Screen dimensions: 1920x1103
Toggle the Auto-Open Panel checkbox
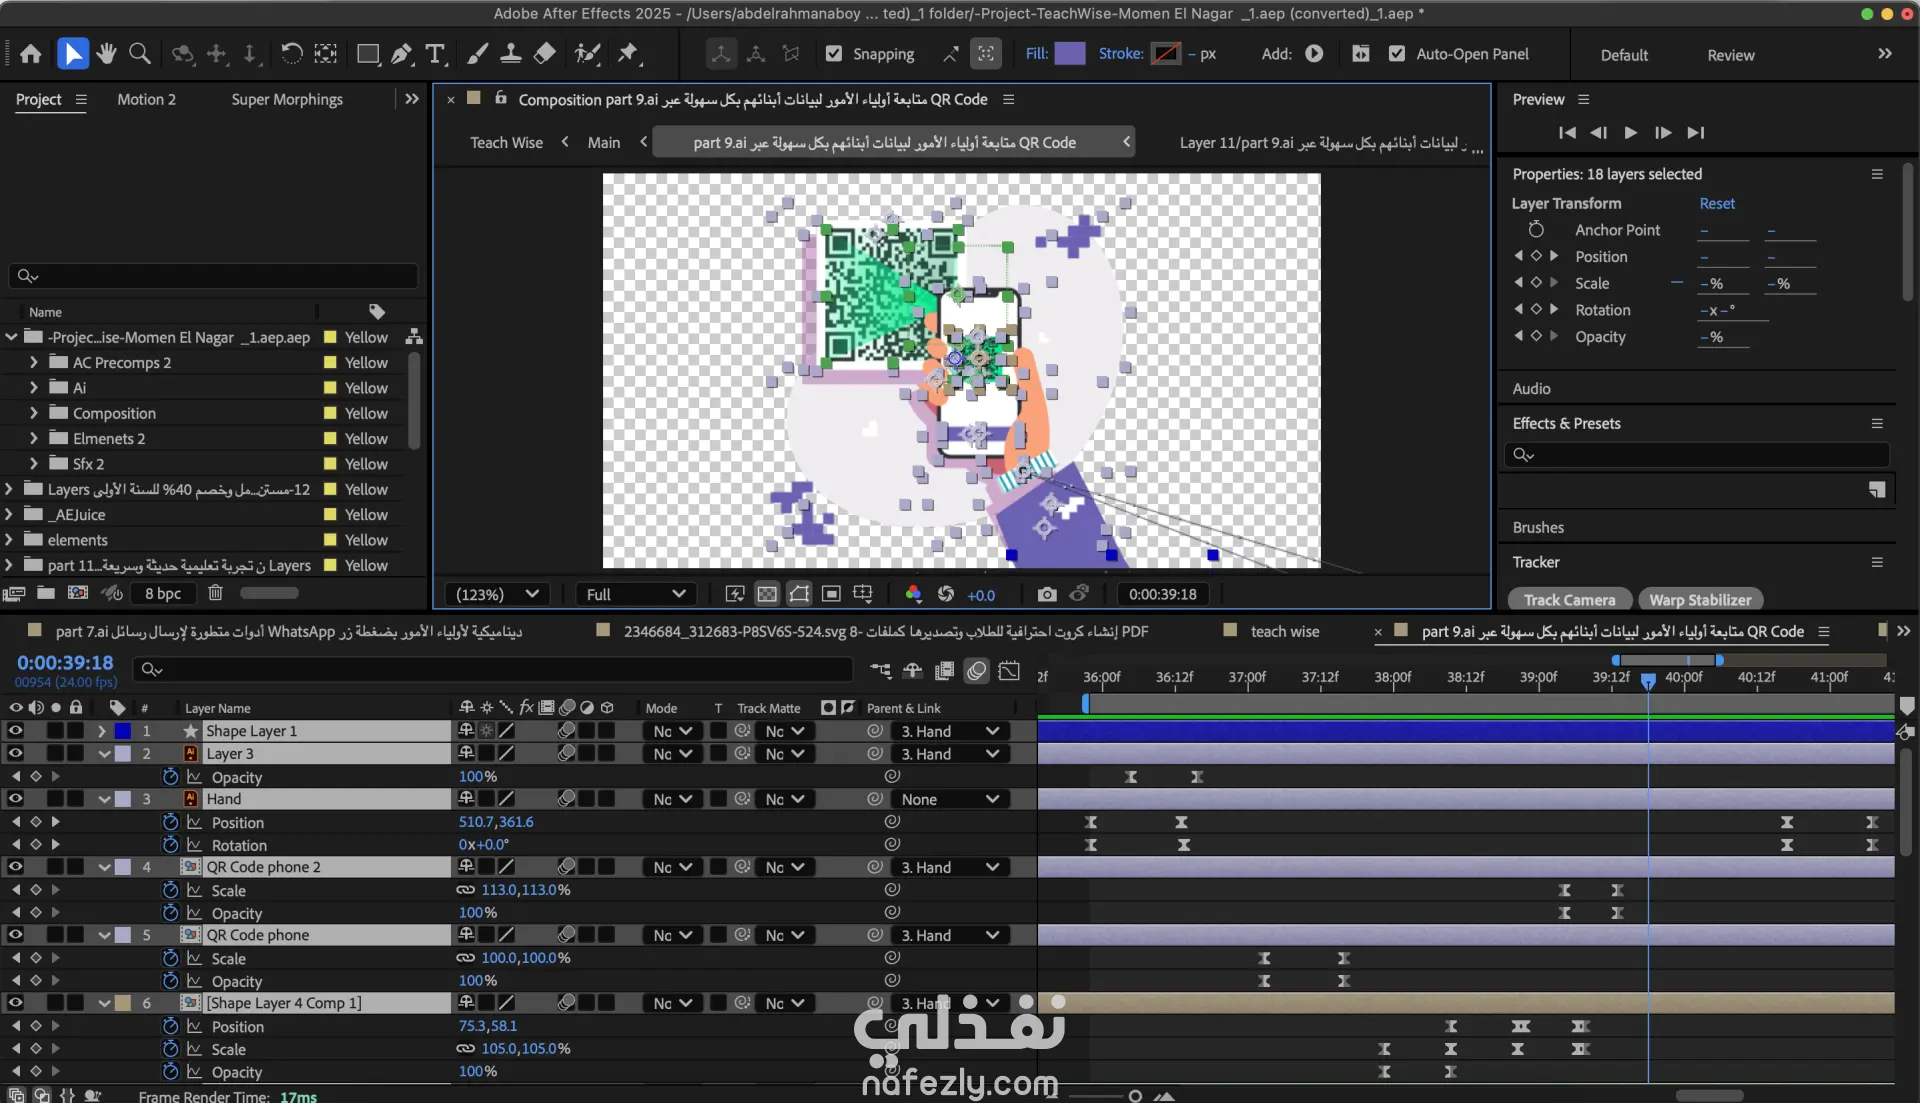[x=1397, y=54]
